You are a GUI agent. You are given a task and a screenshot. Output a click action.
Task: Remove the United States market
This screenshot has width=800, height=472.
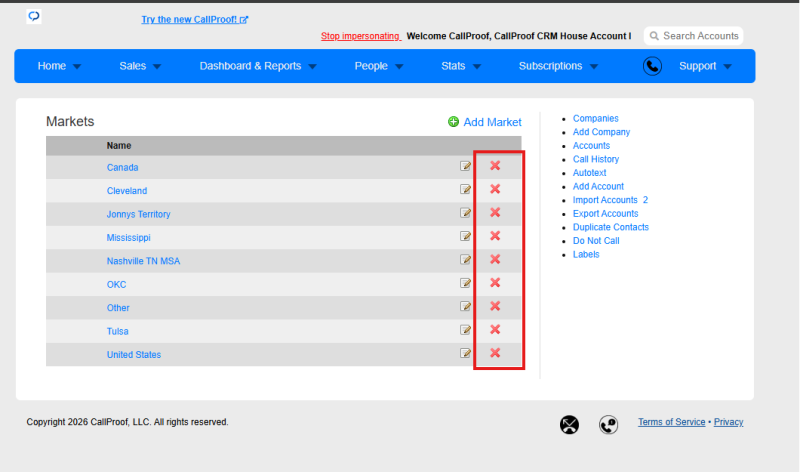[x=495, y=353]
